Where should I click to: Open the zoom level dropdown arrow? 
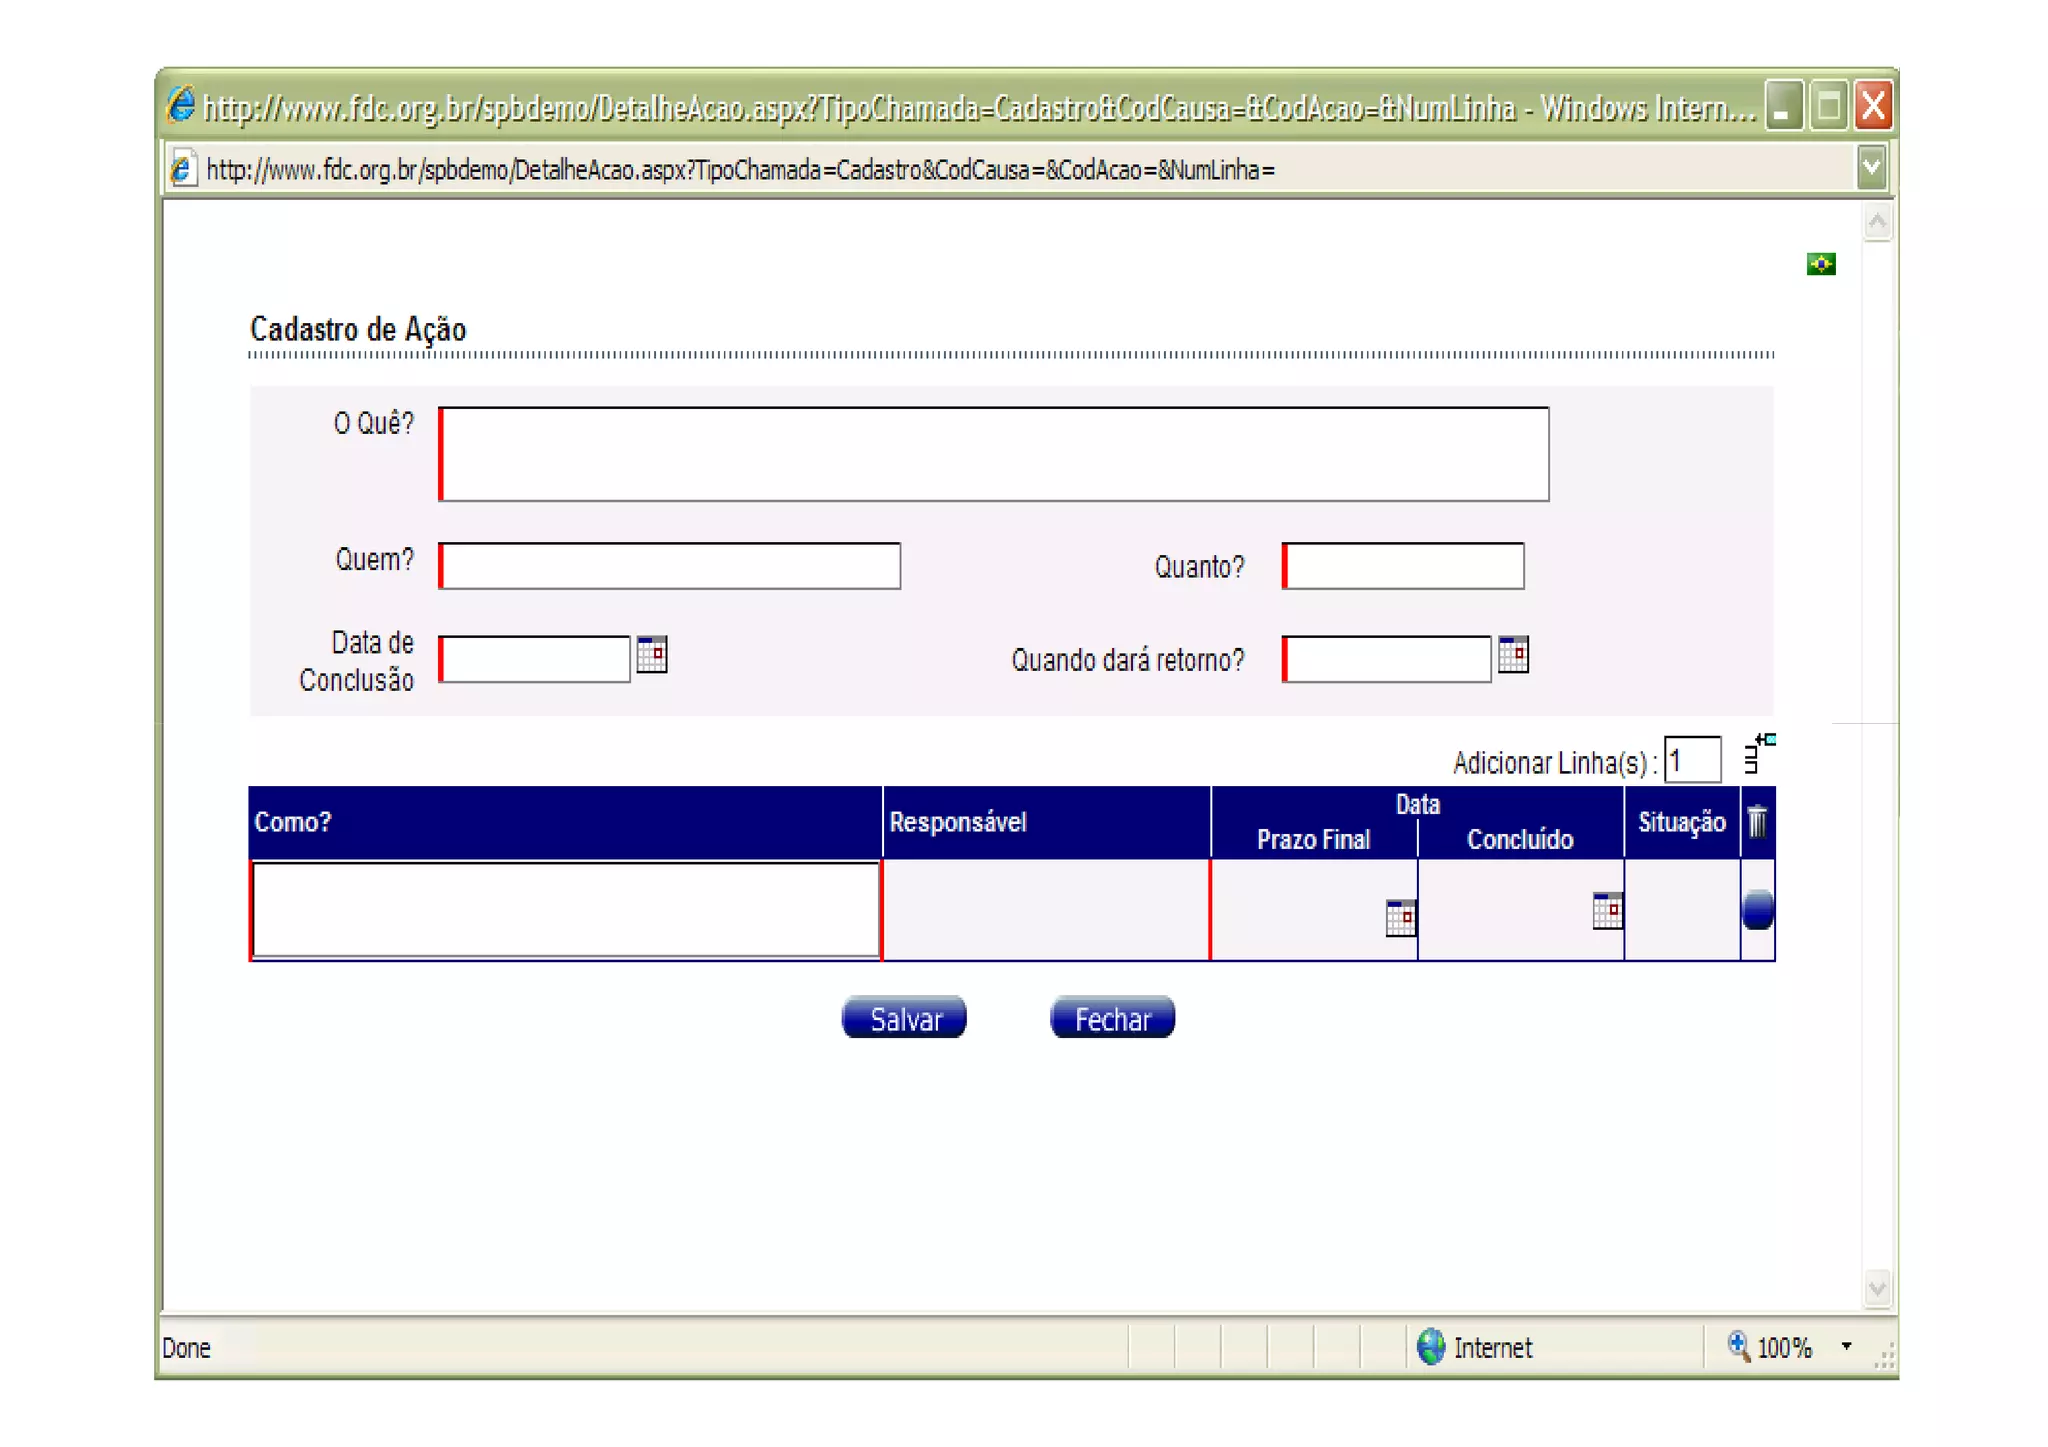(x=1846, y=1347)
